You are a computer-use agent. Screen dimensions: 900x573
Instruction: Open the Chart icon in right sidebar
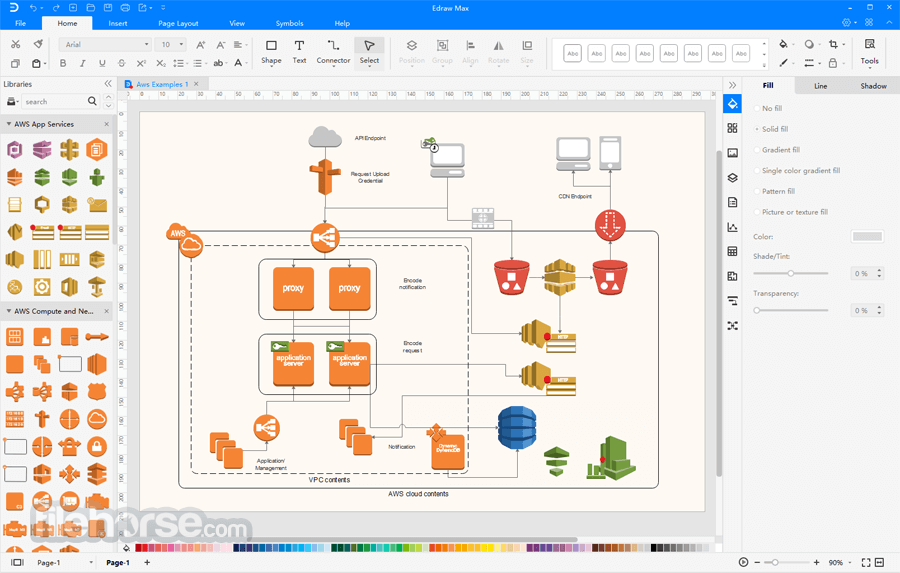[732, 227]
